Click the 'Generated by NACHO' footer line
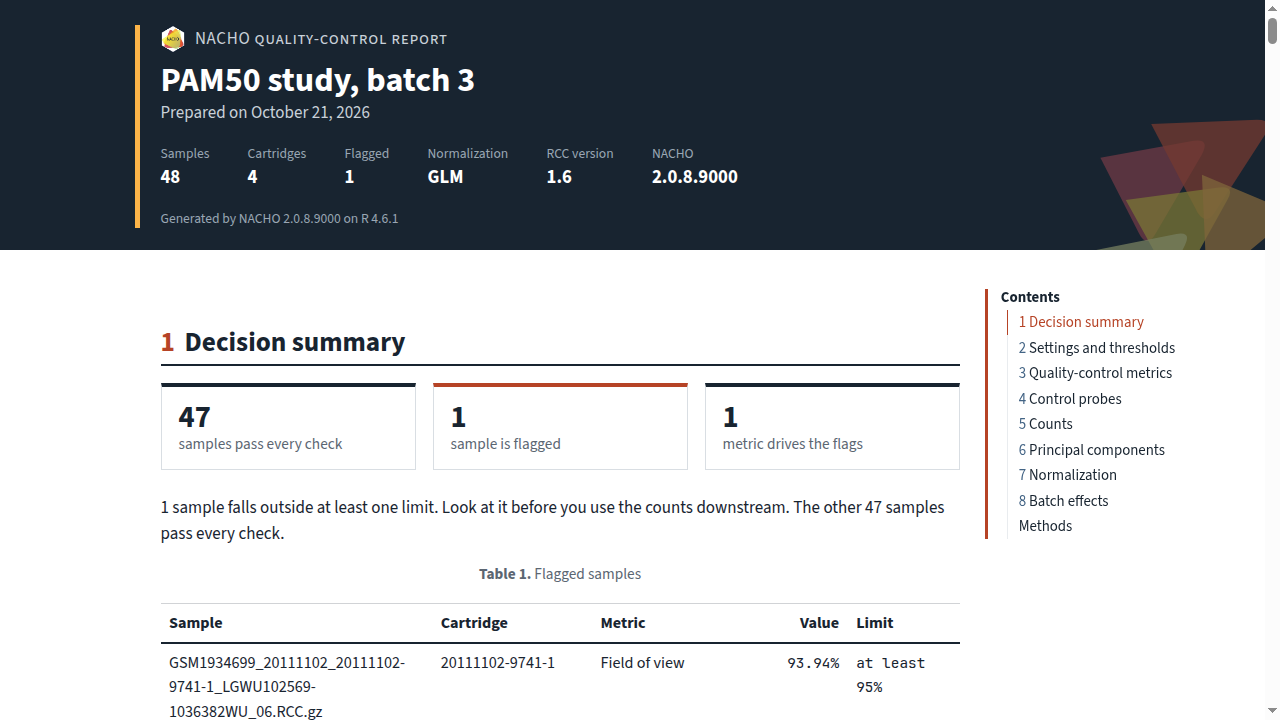 280,218
